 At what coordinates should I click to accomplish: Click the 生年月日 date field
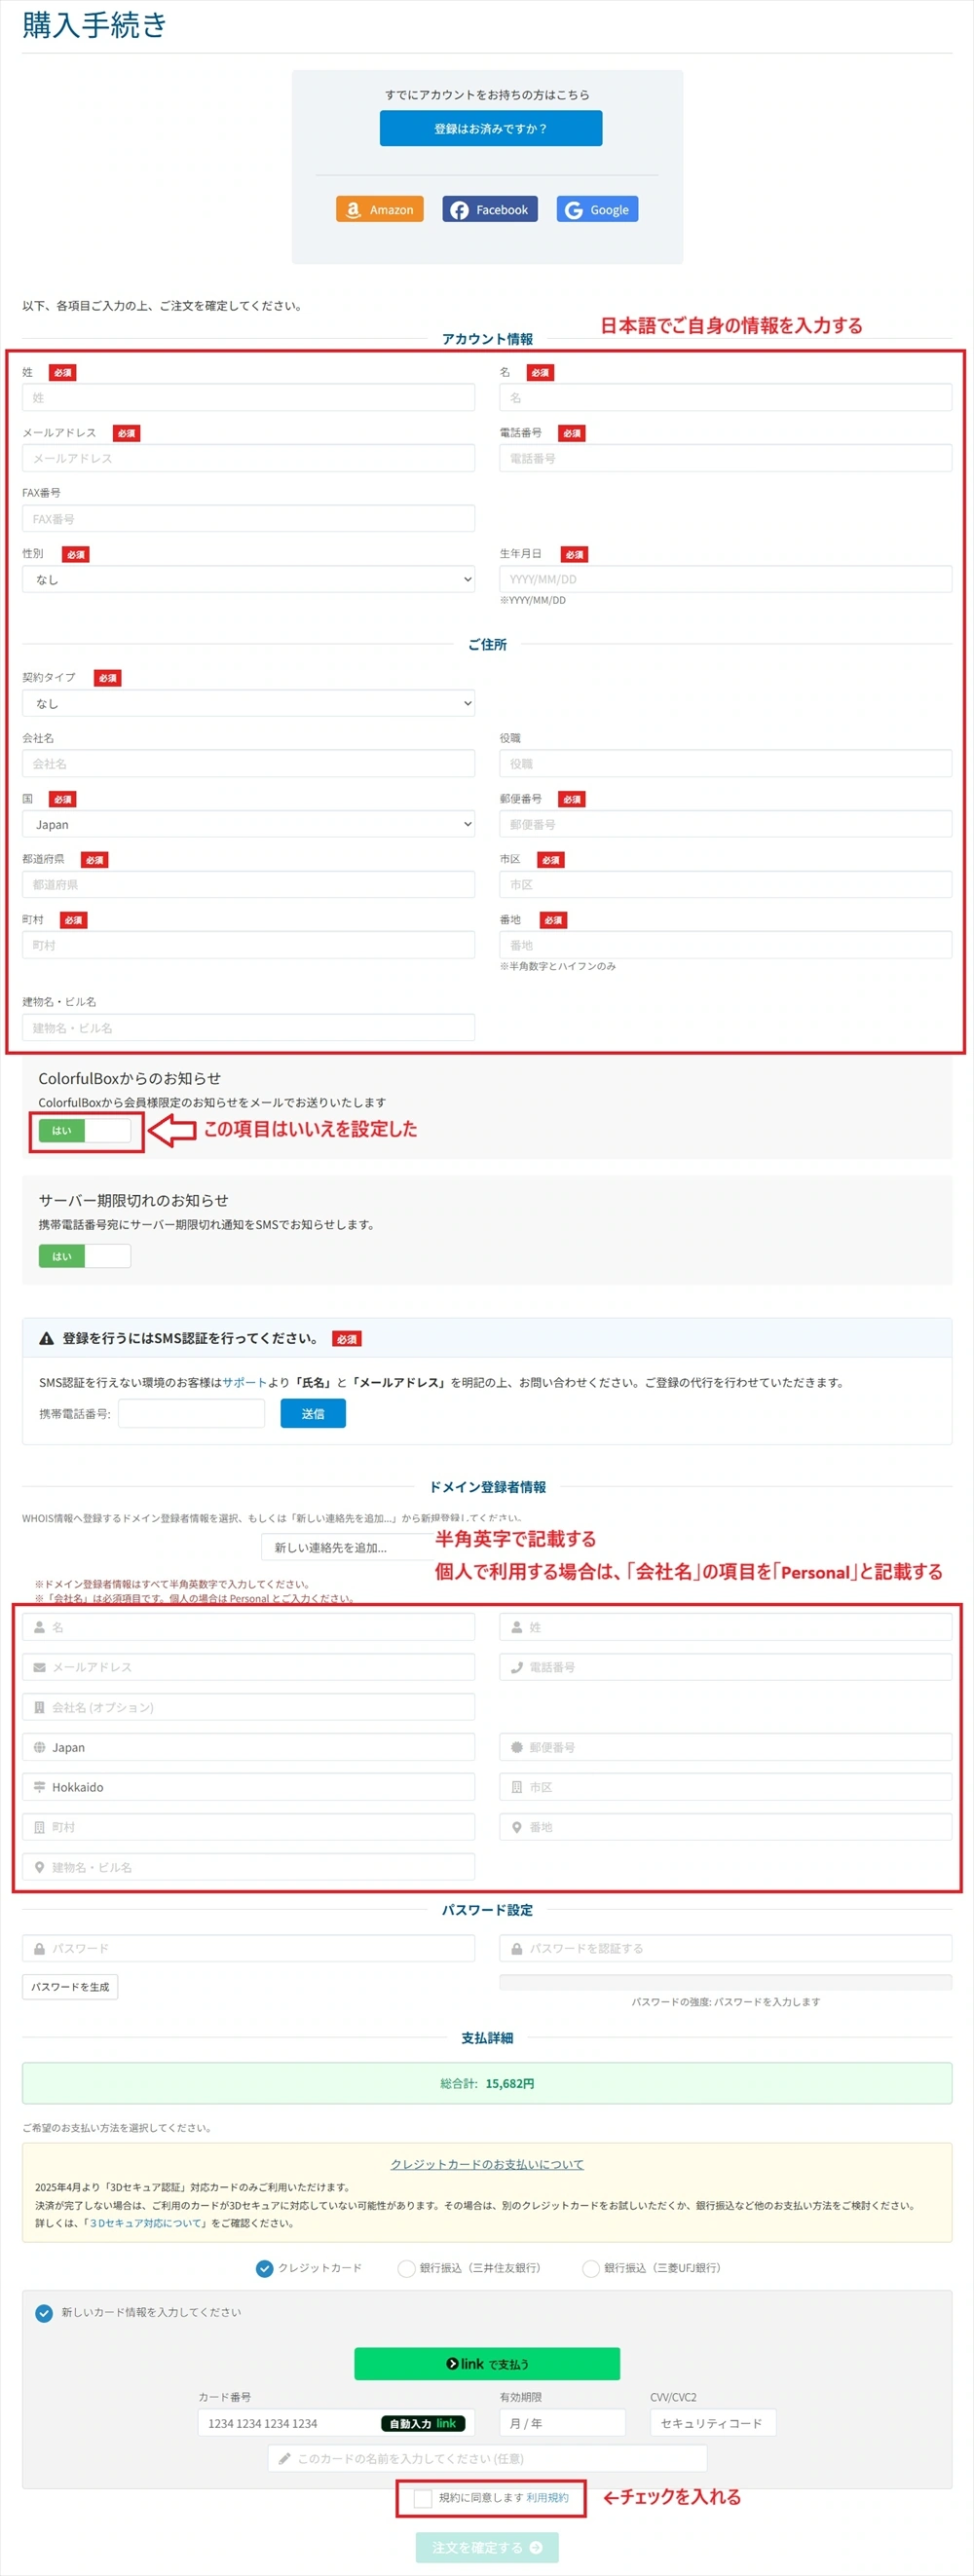click(725, 579)
